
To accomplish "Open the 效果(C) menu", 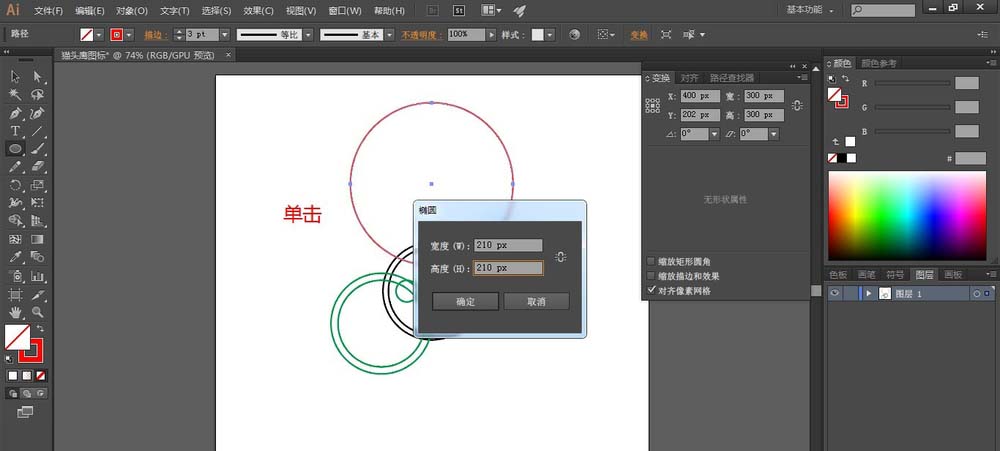I will click(258, 11).
